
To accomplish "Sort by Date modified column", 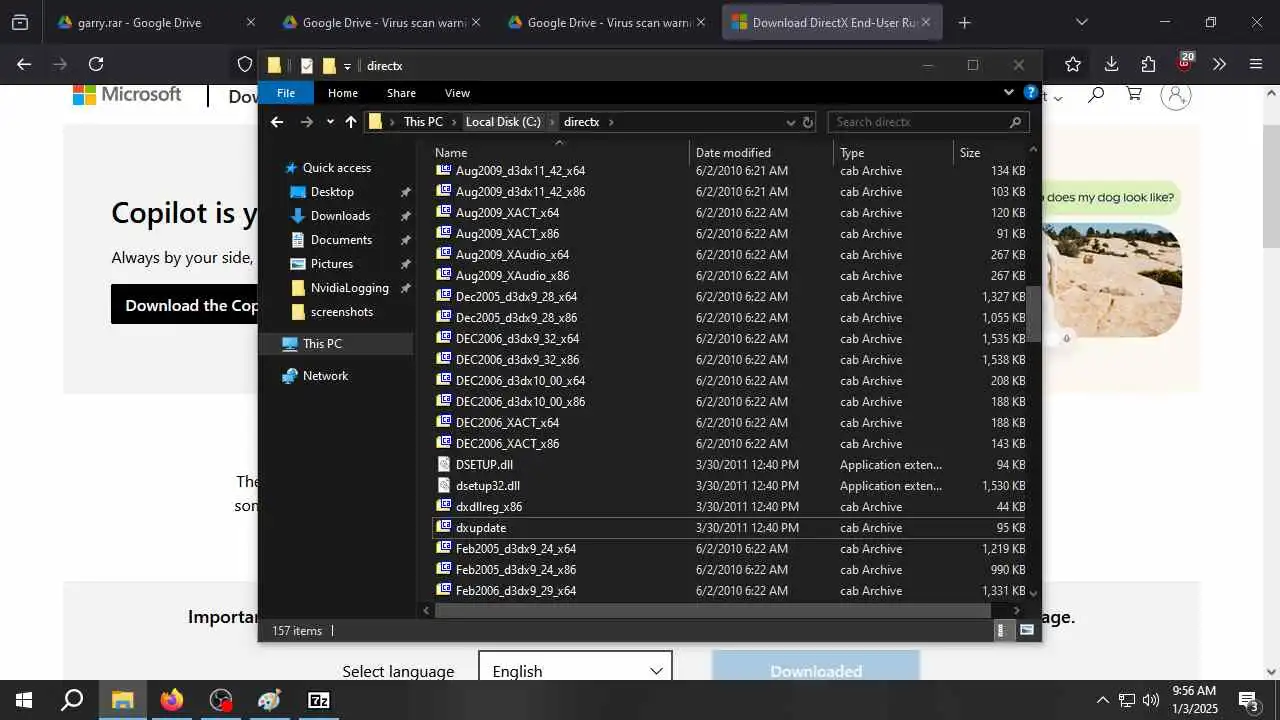I will click(761, 152).
